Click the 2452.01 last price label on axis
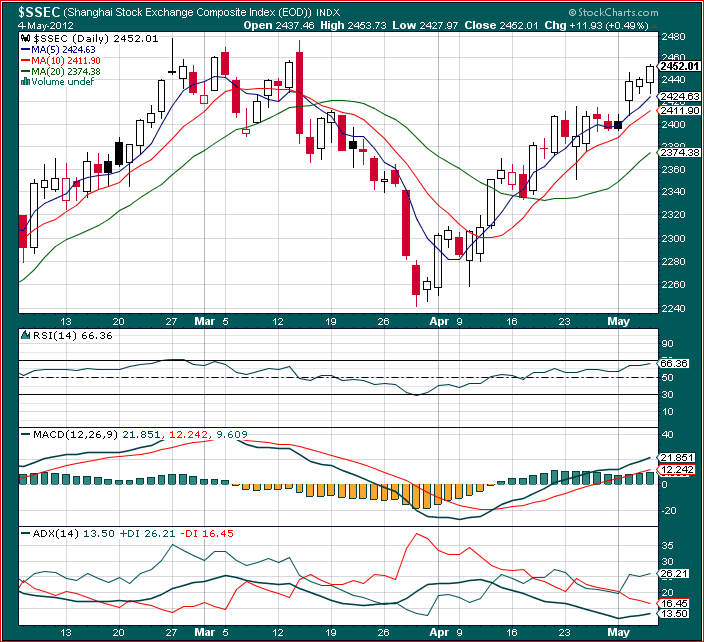 tap(680, 66)
